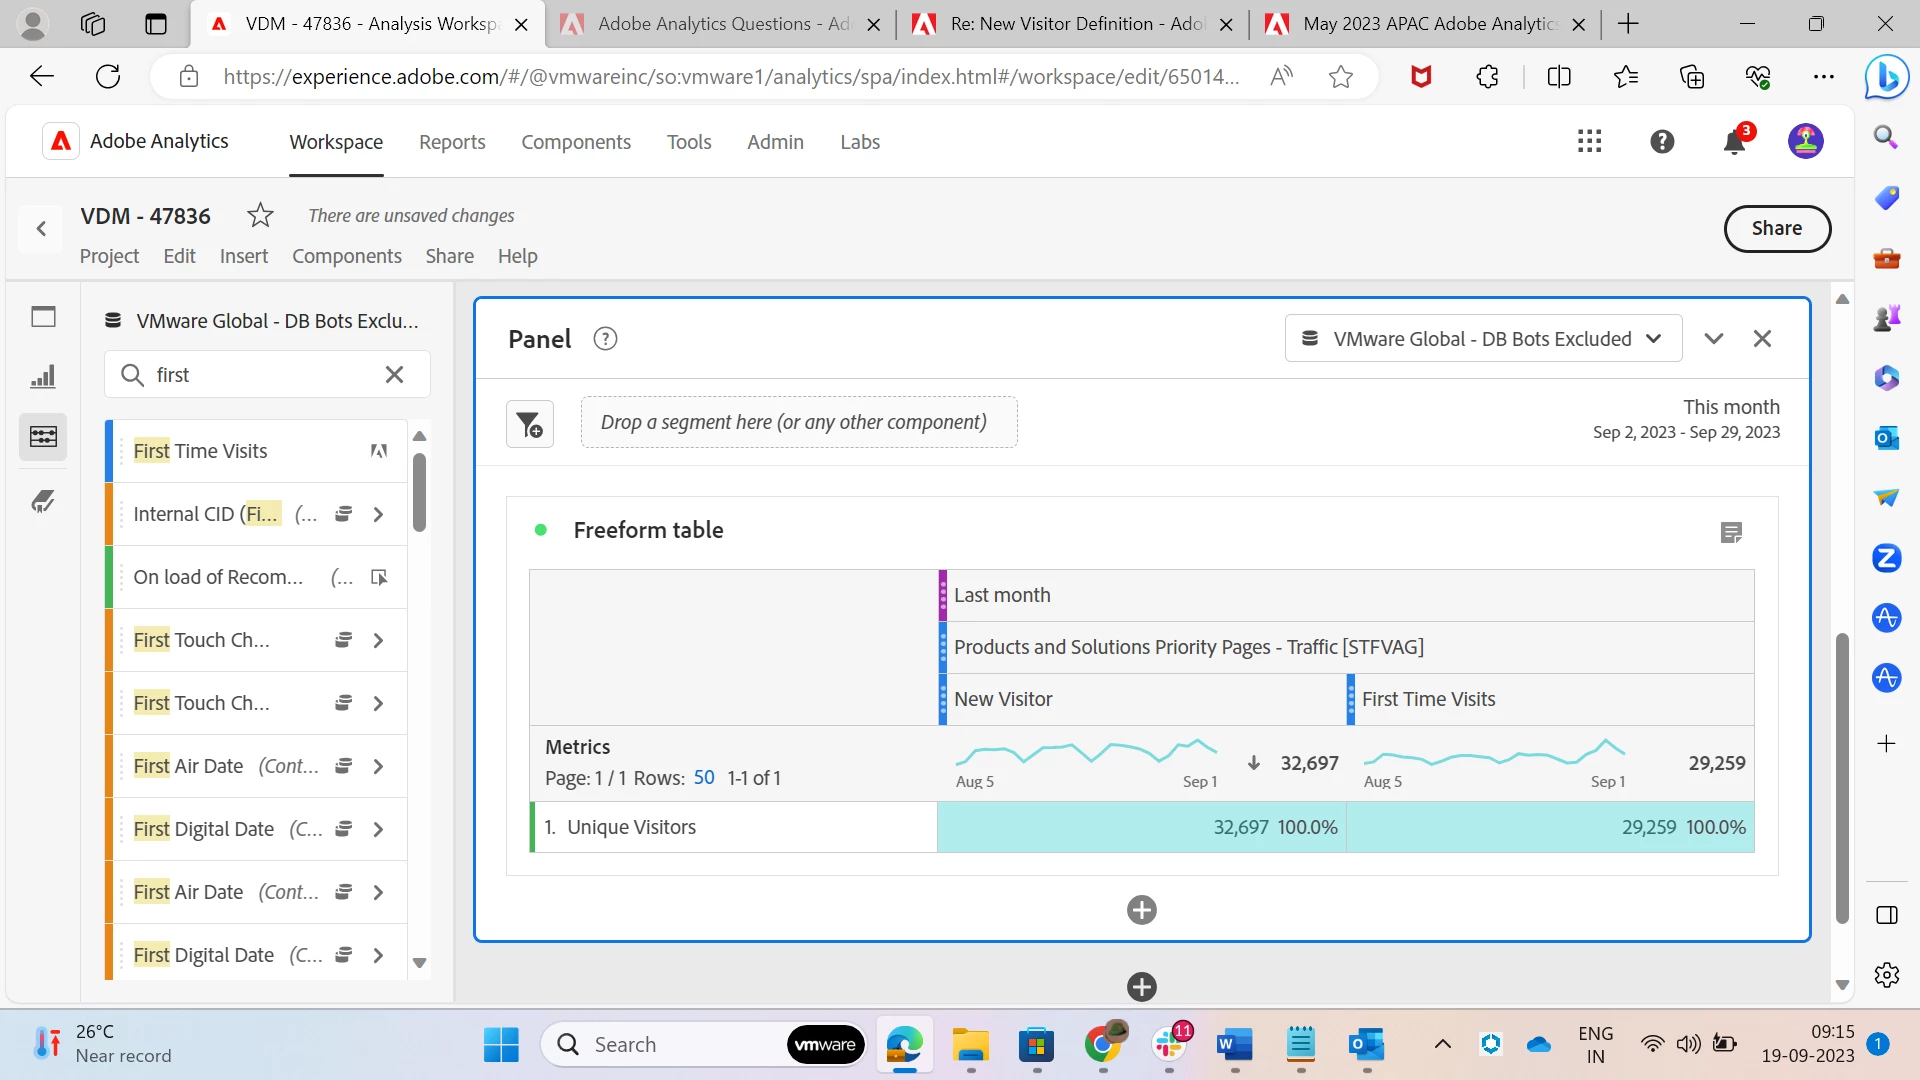Open the Panels icon in left rail
The width and height of the screenshot is (1920, 1080).
click(x=43, y=317)
